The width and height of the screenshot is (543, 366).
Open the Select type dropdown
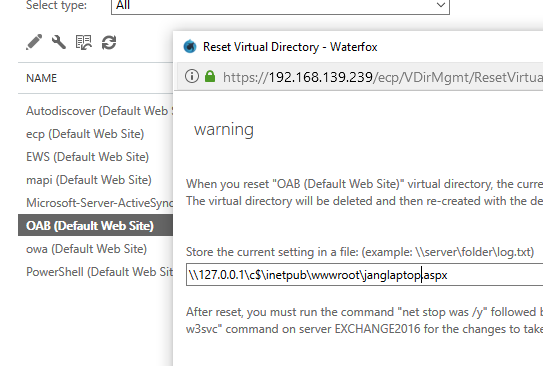click(280, 6)
